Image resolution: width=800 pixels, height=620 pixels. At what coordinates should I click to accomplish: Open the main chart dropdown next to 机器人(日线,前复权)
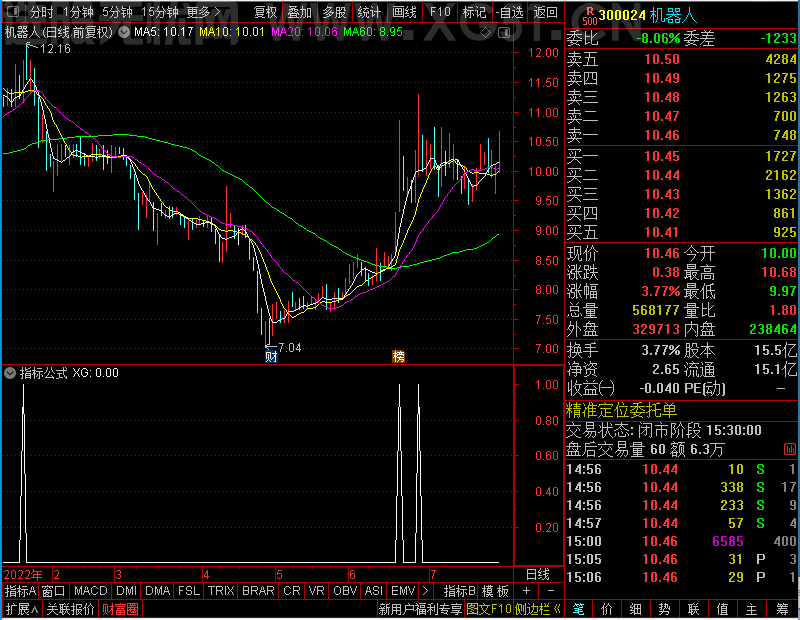[x=124, y=32]
